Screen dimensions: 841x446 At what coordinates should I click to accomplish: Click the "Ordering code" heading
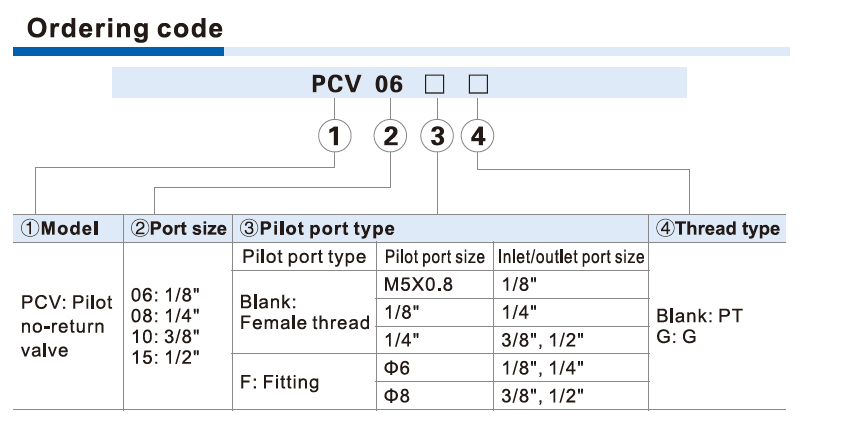tap(125, 29)
